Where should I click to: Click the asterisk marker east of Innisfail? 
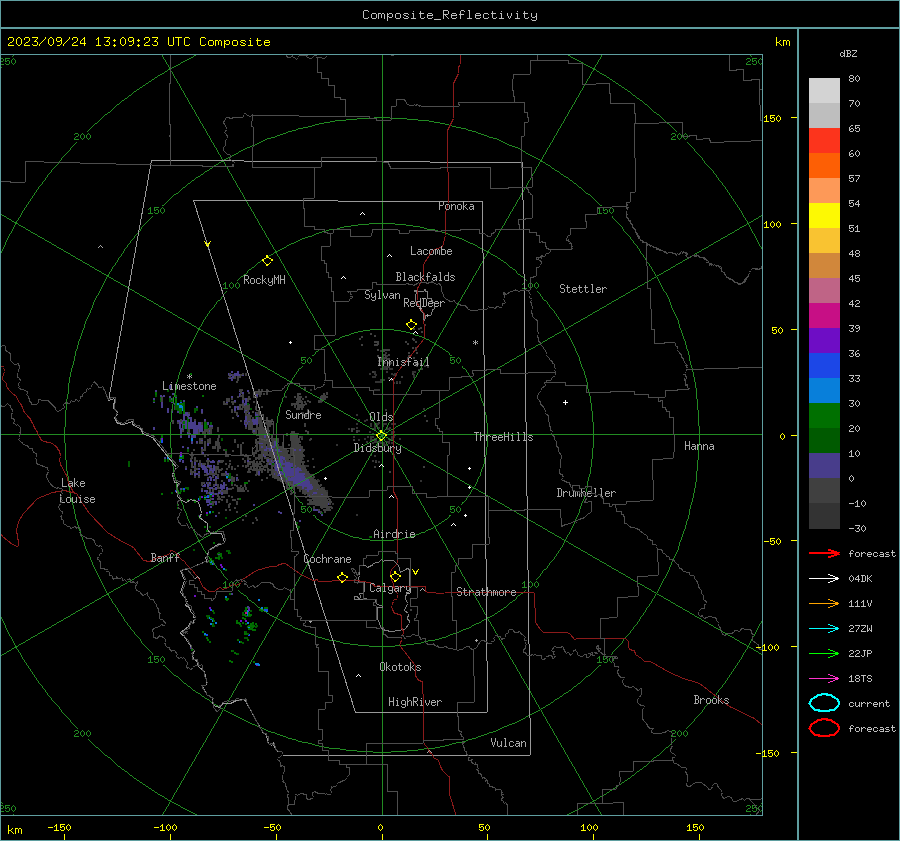click(x=475, y=343)
